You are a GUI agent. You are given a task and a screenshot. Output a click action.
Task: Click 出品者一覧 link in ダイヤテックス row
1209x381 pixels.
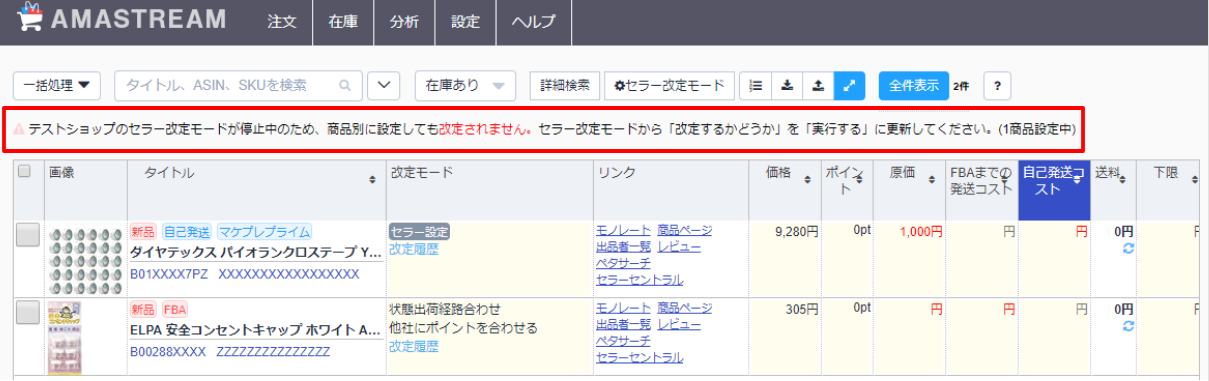pos(623,246)
